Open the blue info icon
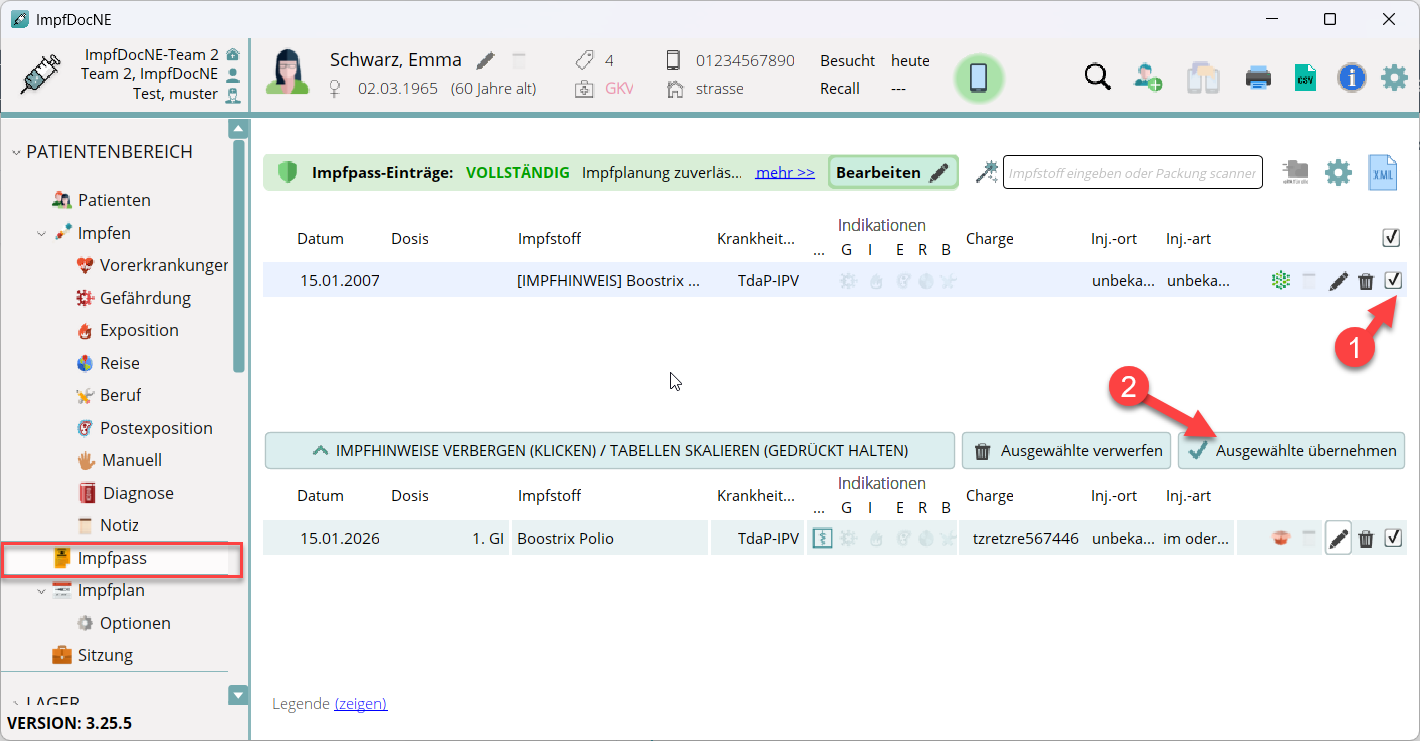The height and width of the screenshot is (741, 1420). tap(1351, 77)
